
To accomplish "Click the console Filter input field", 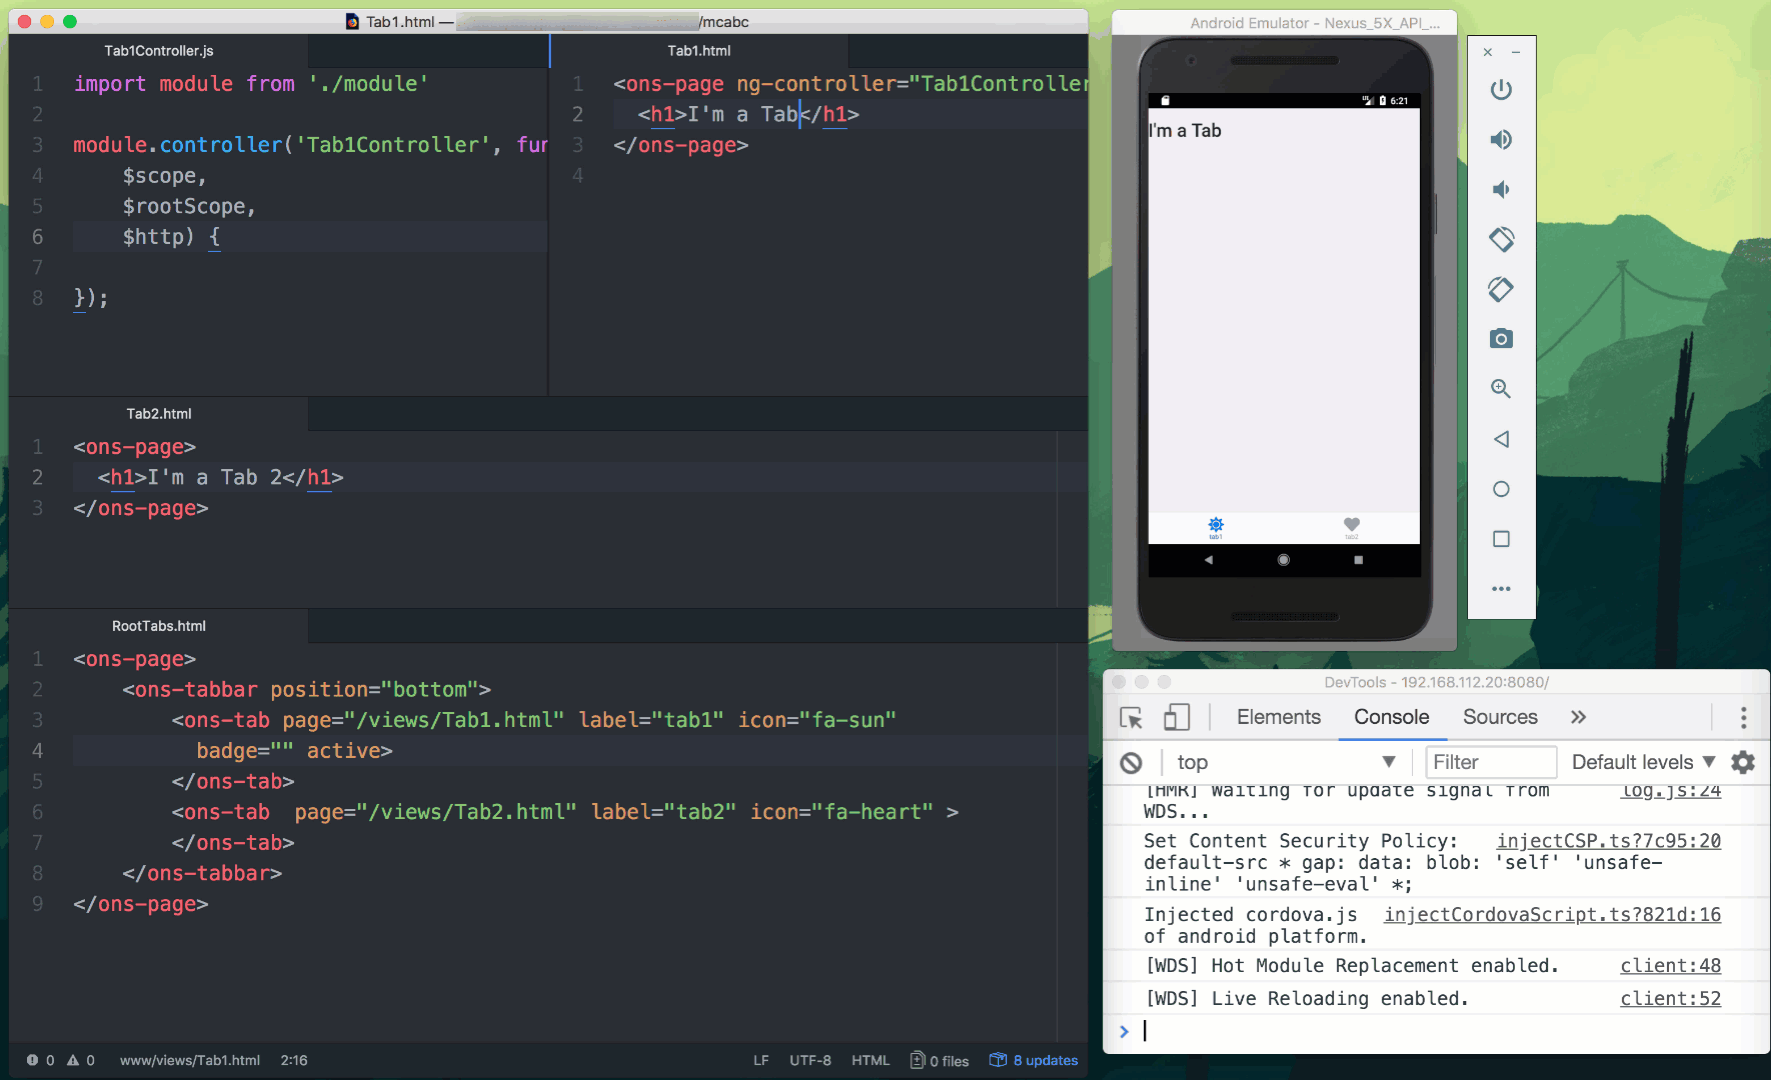I will coord(1490,762).
